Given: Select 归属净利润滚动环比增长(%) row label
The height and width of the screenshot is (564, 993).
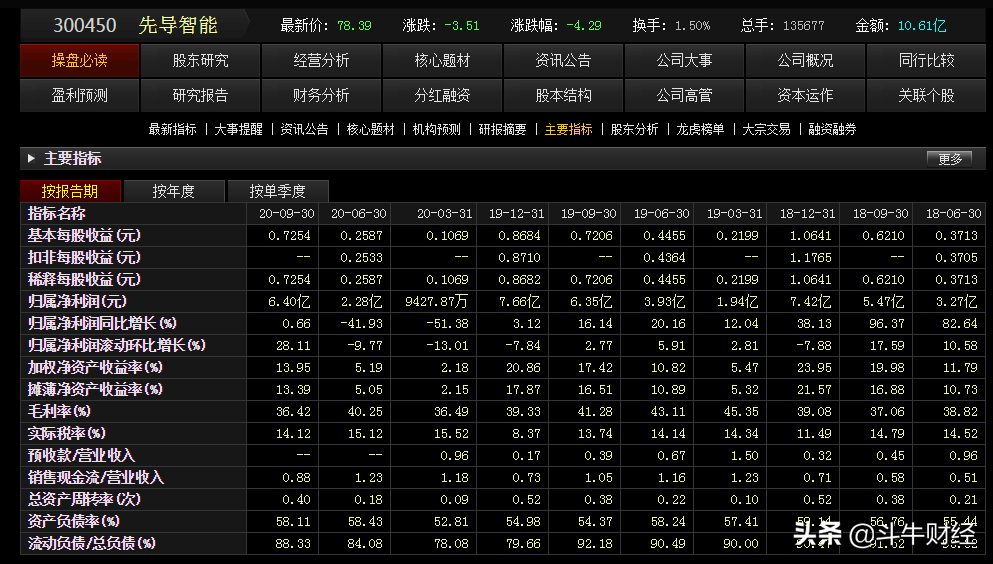Looking at the screenshot, I should (x=117, y=346).
